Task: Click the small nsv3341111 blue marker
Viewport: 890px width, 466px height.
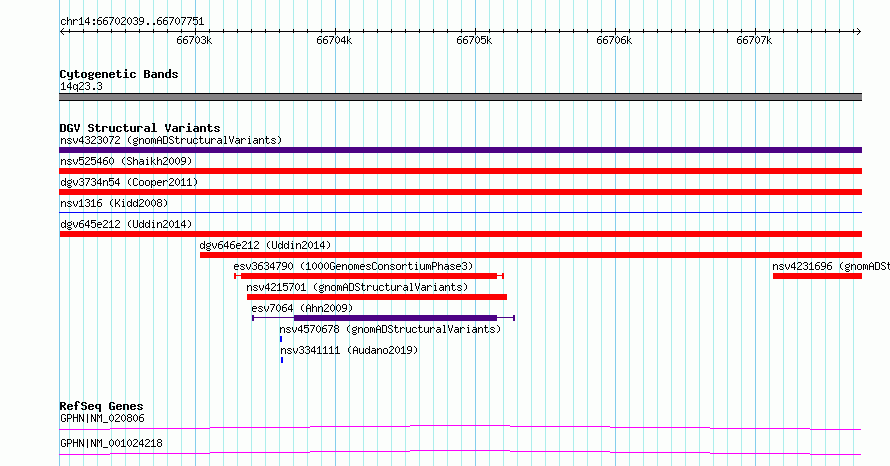Action: (282, 360)
